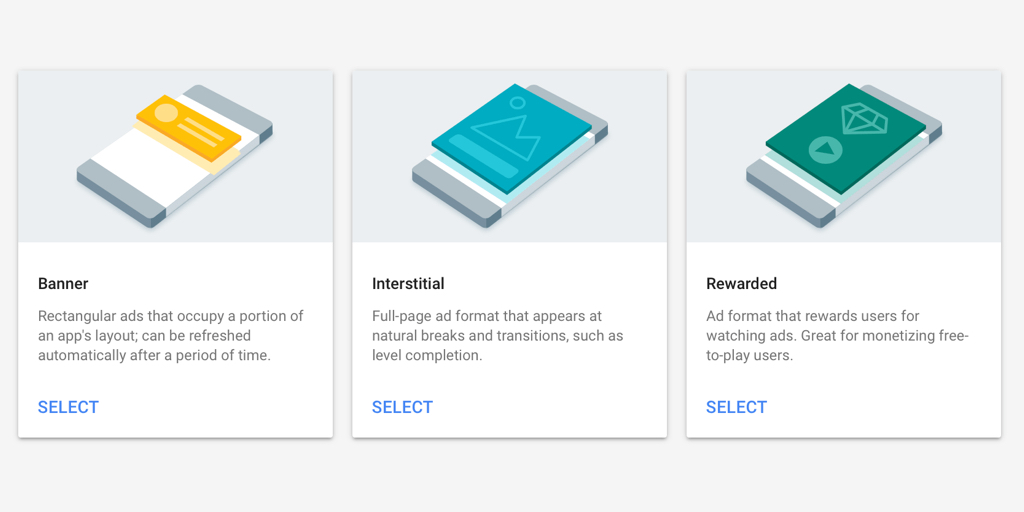Click the play button icon on green card
The width and height of the screenshot is (1024, 512).
coord(825,150)
